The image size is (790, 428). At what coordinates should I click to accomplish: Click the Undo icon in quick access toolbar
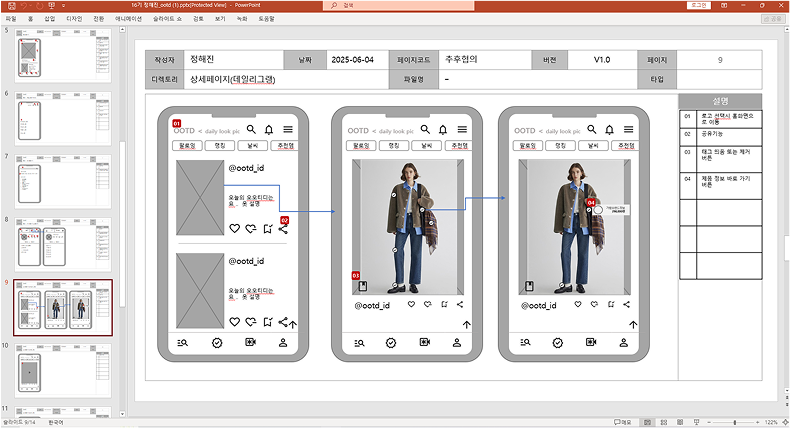coord(23,6)
